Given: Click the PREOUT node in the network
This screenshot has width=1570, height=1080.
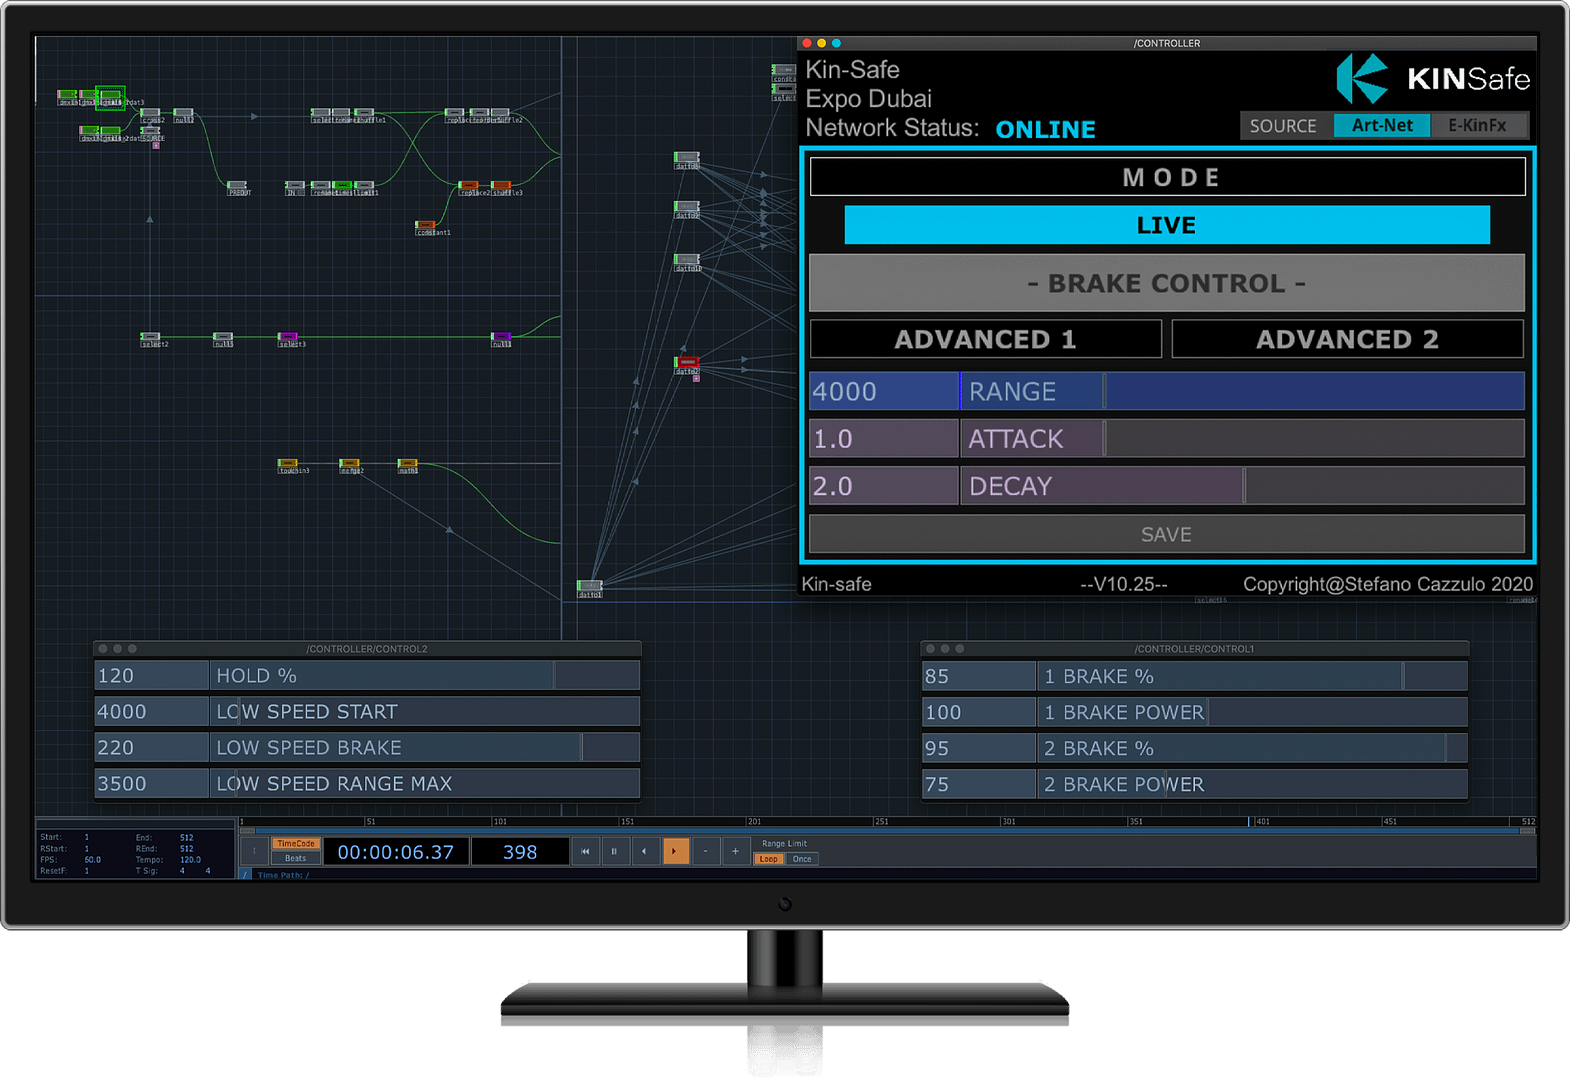Looking at the screenshot, I should tap(237, 186).
